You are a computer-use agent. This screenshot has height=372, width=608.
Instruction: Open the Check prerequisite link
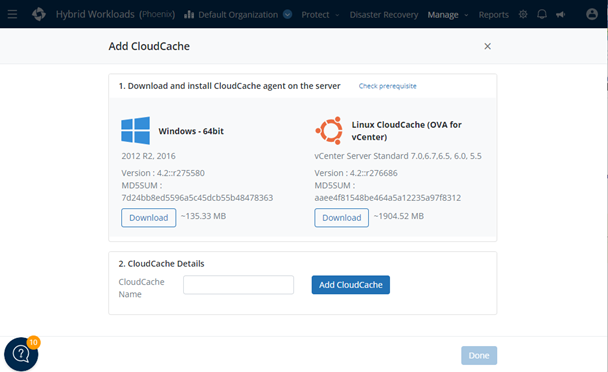tap(387, 86)
